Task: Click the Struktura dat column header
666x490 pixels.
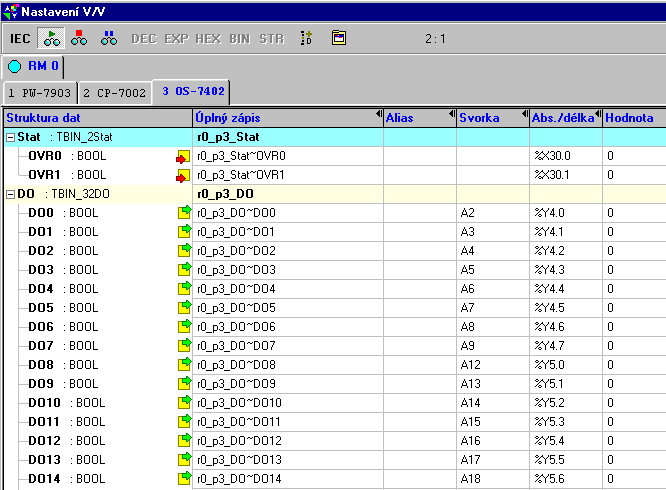Action: pos(98,118)
